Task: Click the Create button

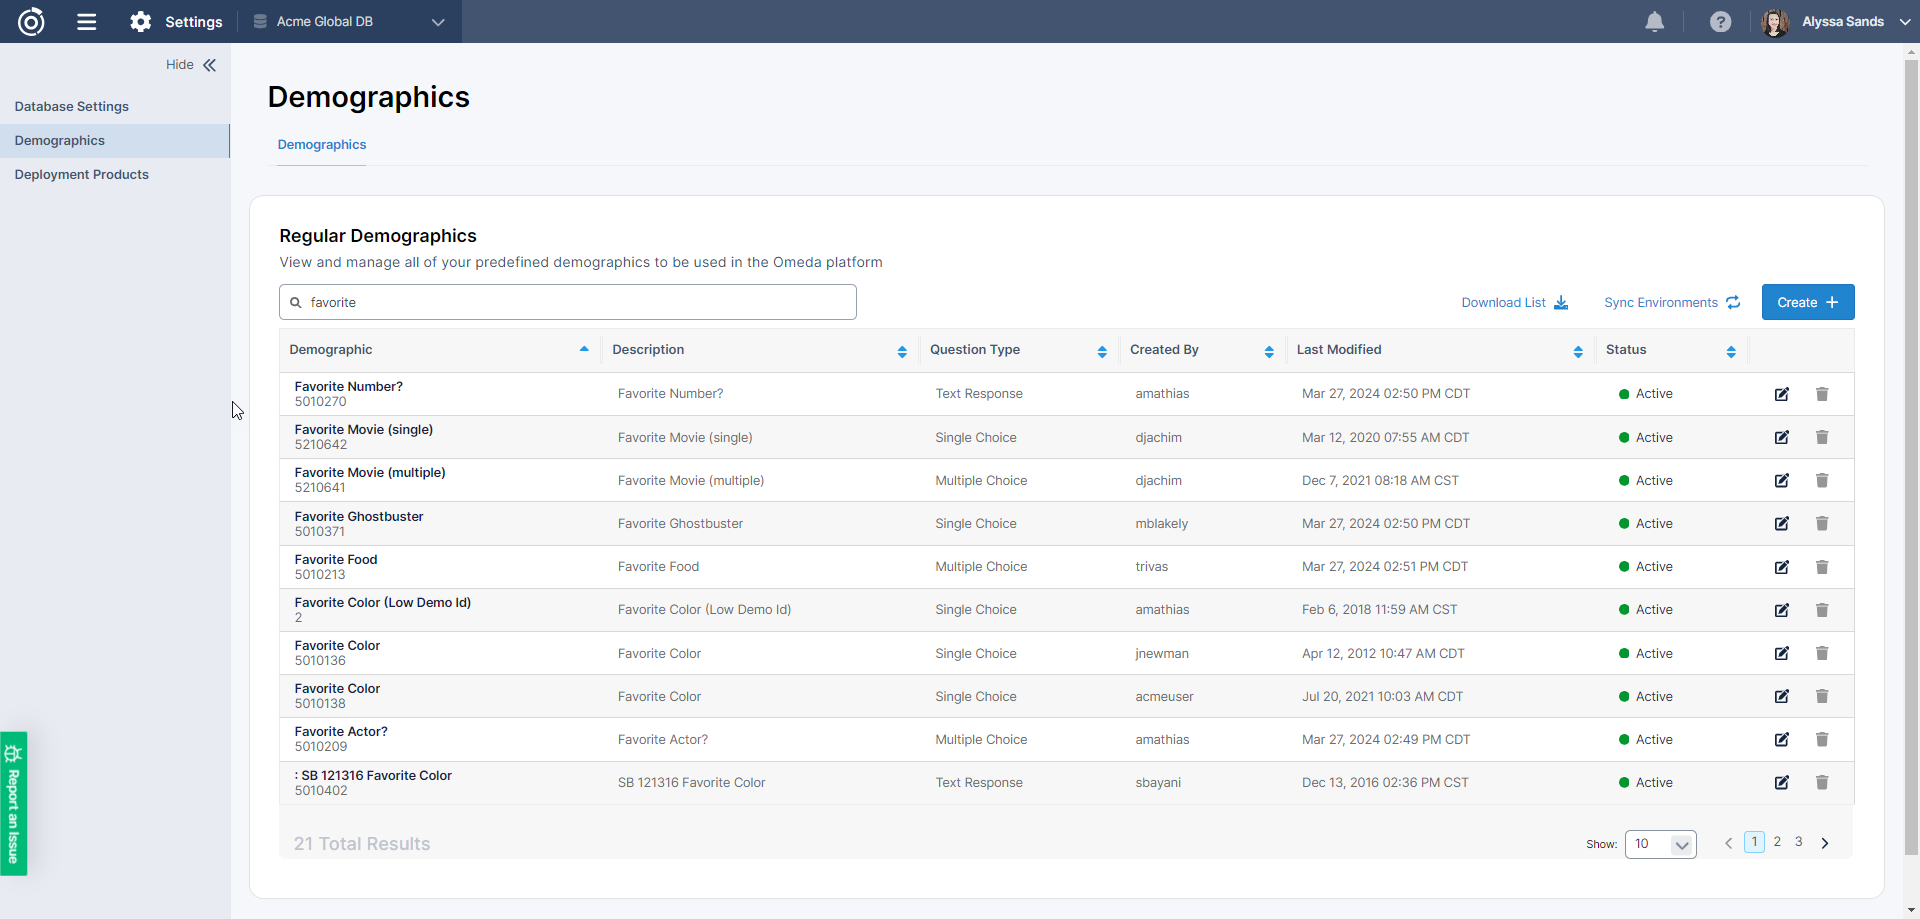Action: click(1807, 302)
